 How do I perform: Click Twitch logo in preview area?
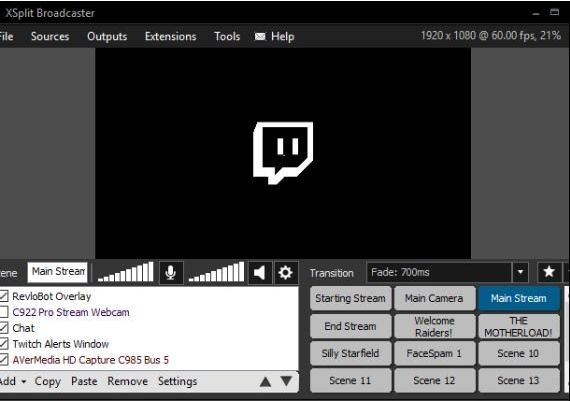(x=283, y=153)
